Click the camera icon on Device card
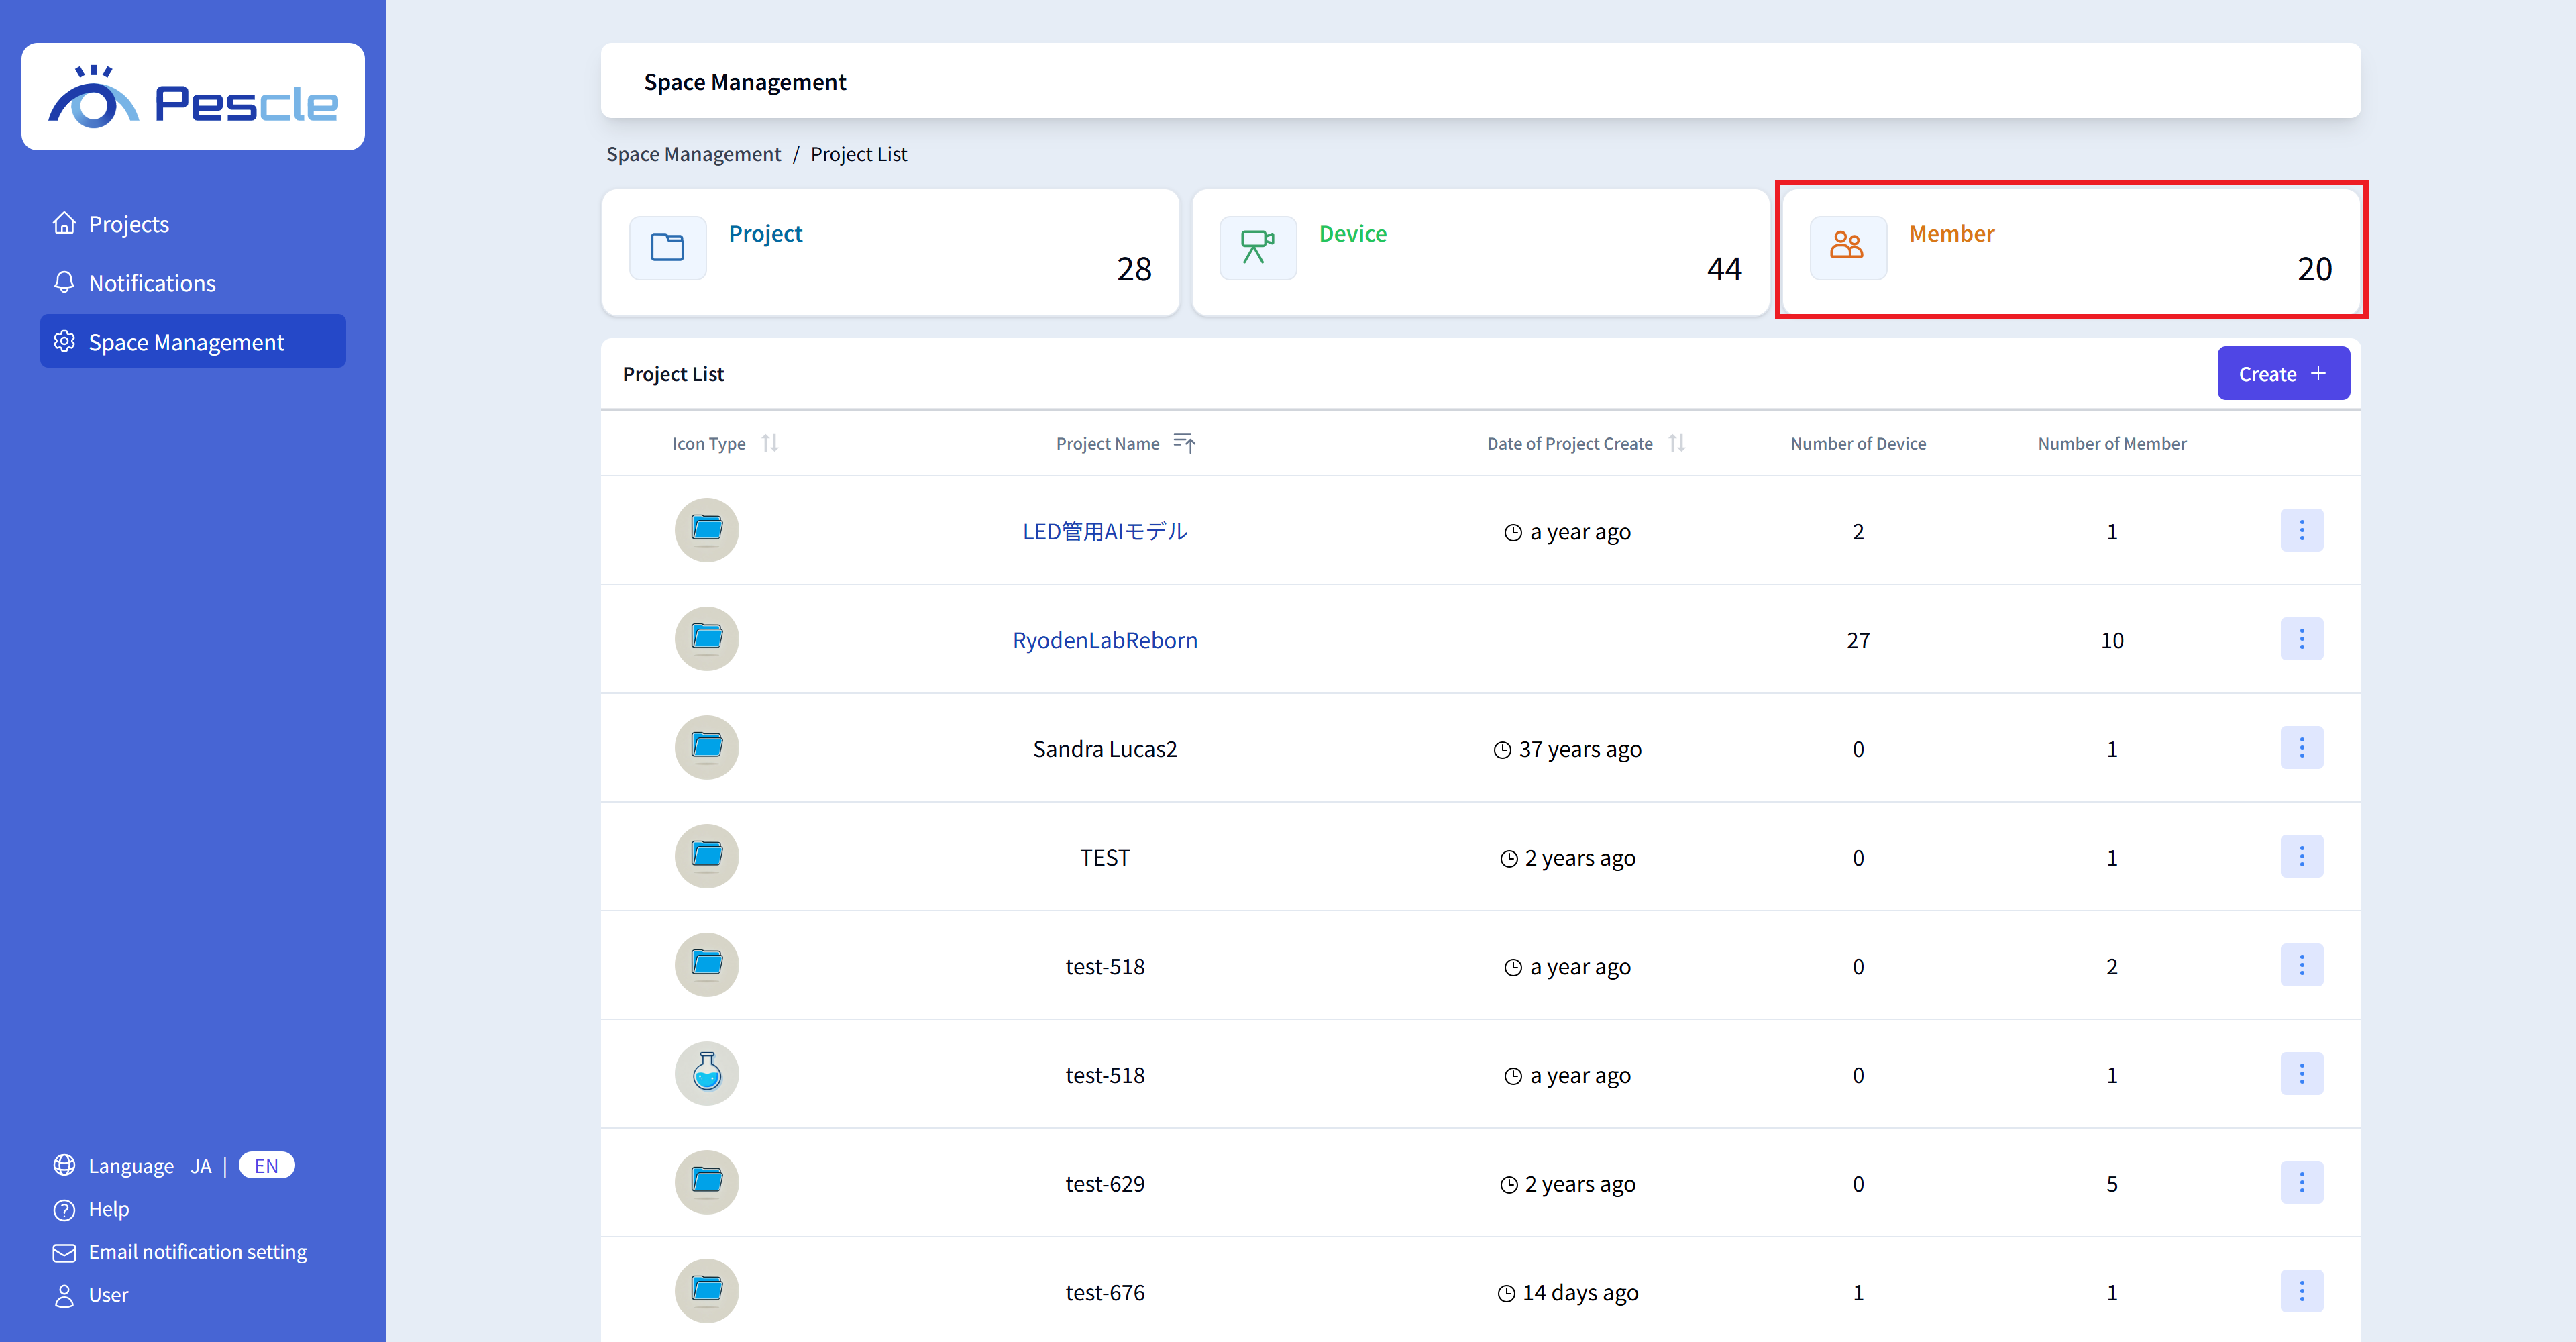Screen dimensions: 2576x1342 tap(1257, 247)
